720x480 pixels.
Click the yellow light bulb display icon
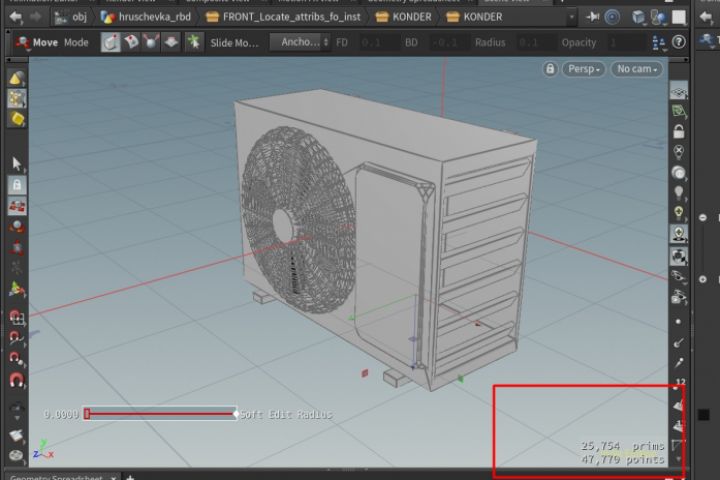[679, 213]
